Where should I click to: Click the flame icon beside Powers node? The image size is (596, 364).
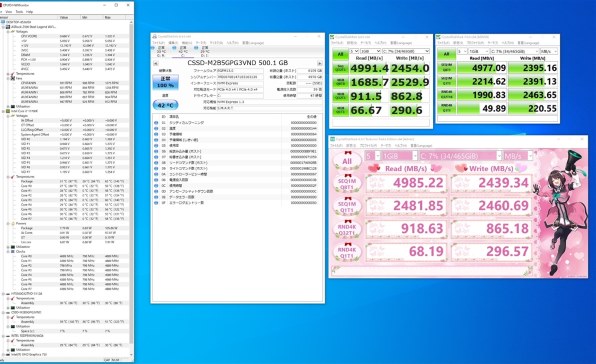pos(13,223)
